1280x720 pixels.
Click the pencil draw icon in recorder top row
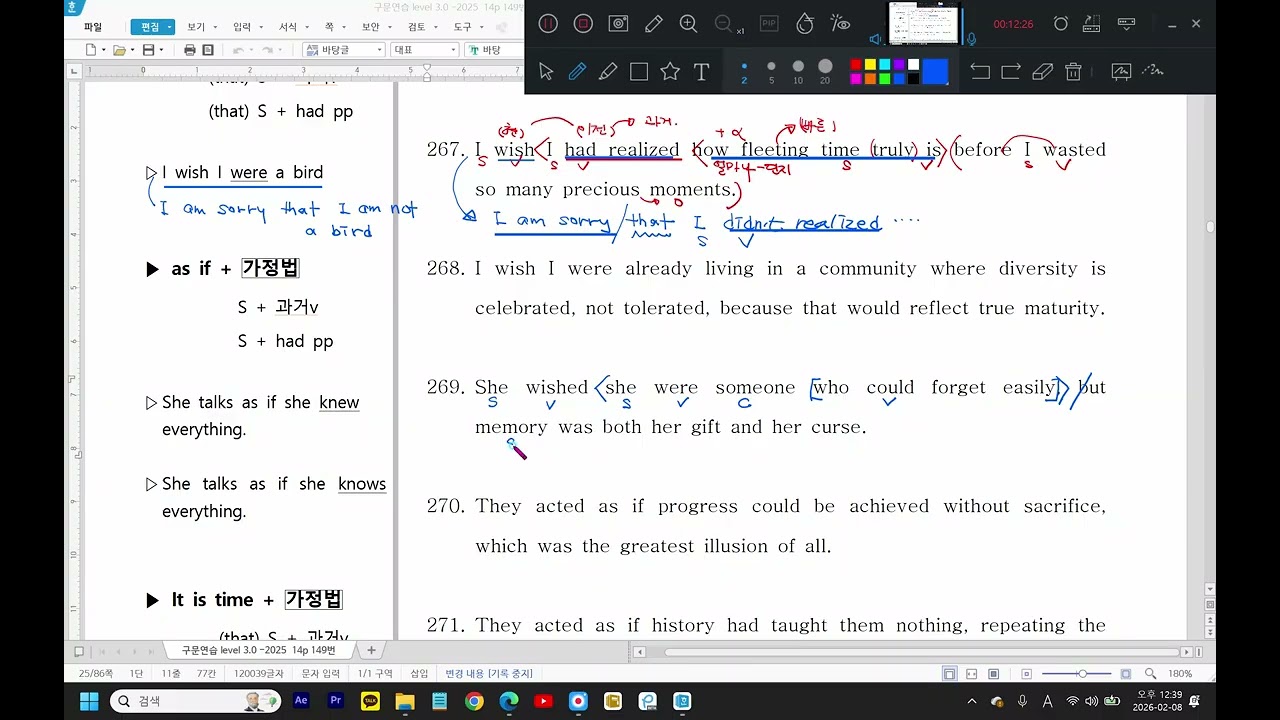click(x=654, y=23)
